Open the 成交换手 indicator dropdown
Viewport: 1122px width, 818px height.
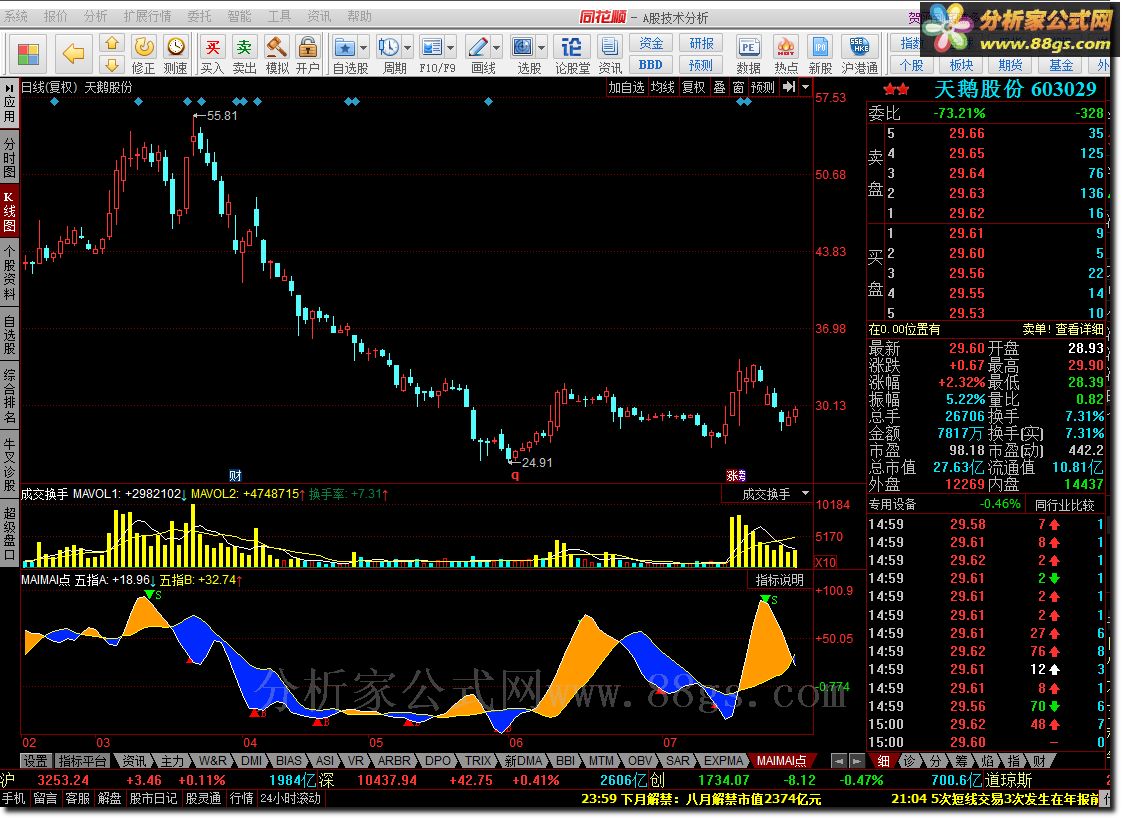click(806, 494)
